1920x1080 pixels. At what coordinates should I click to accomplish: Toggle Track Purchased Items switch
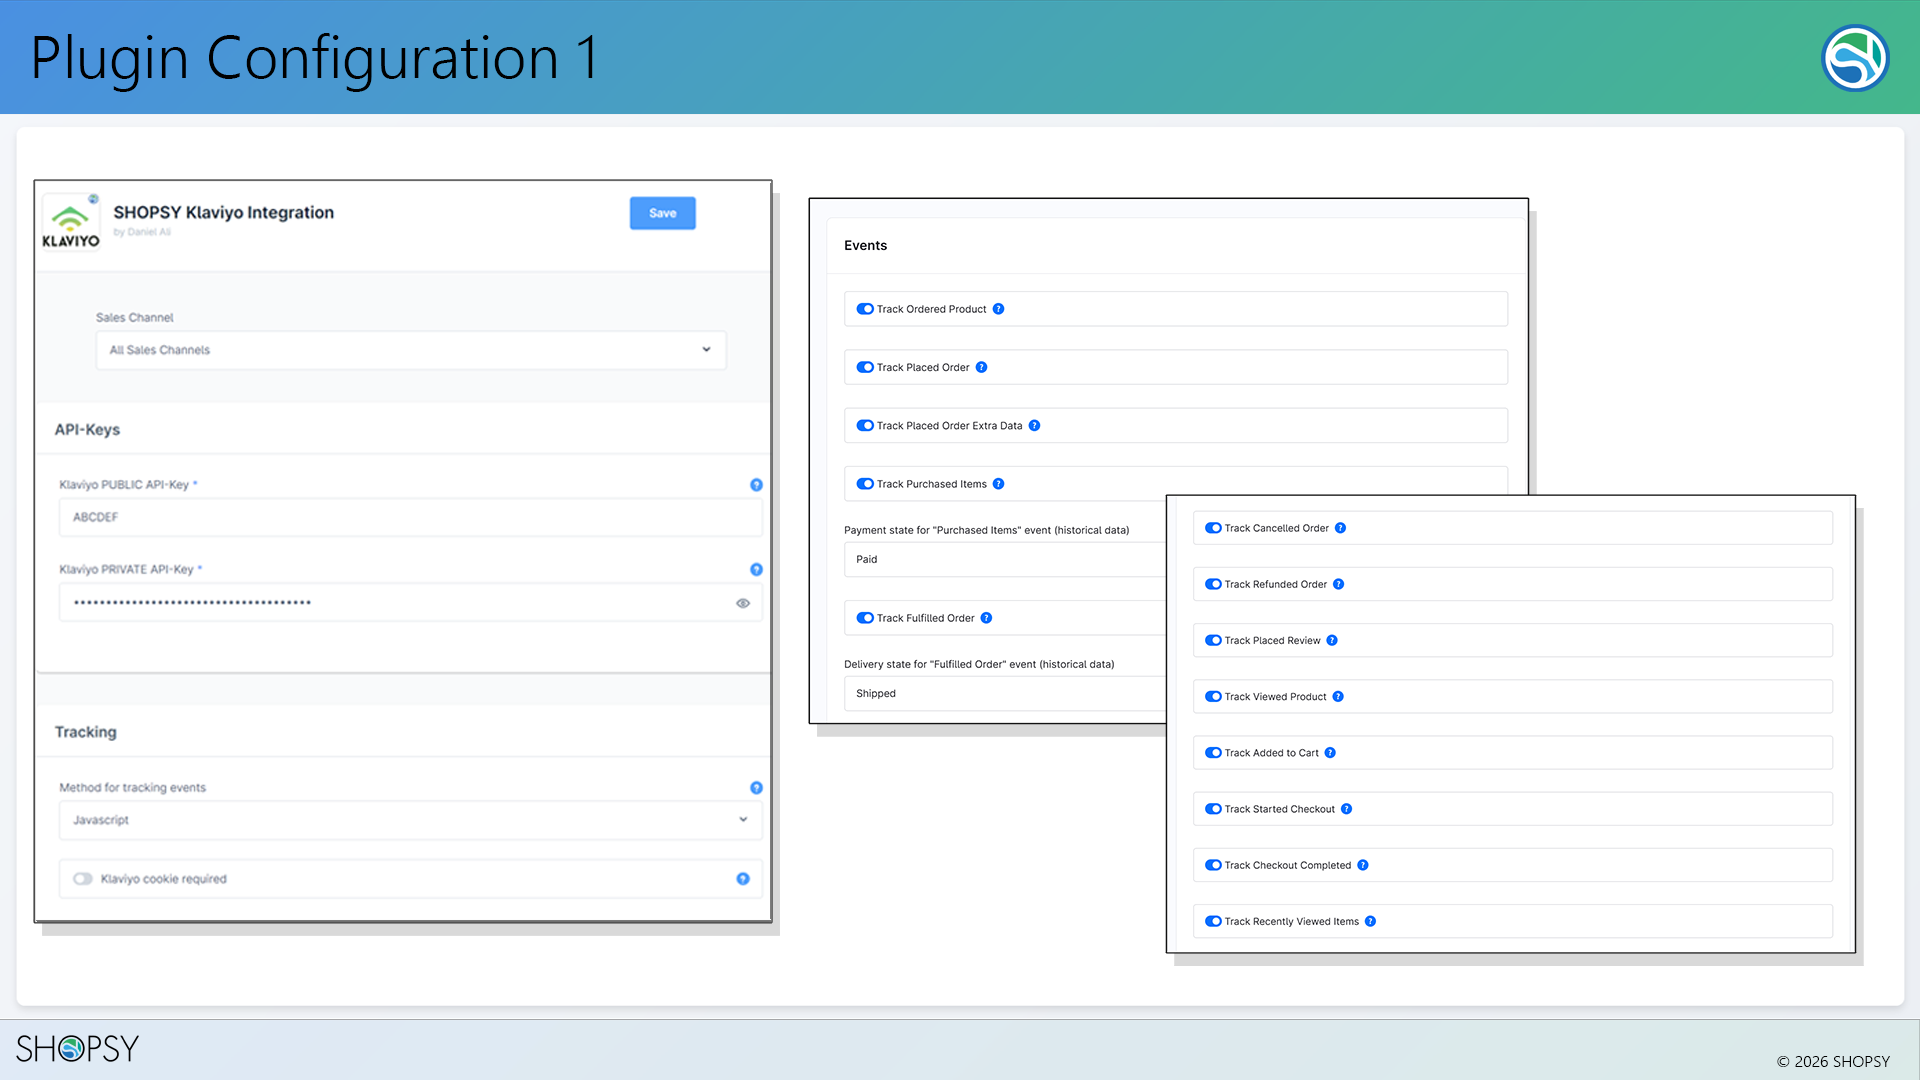865,484
